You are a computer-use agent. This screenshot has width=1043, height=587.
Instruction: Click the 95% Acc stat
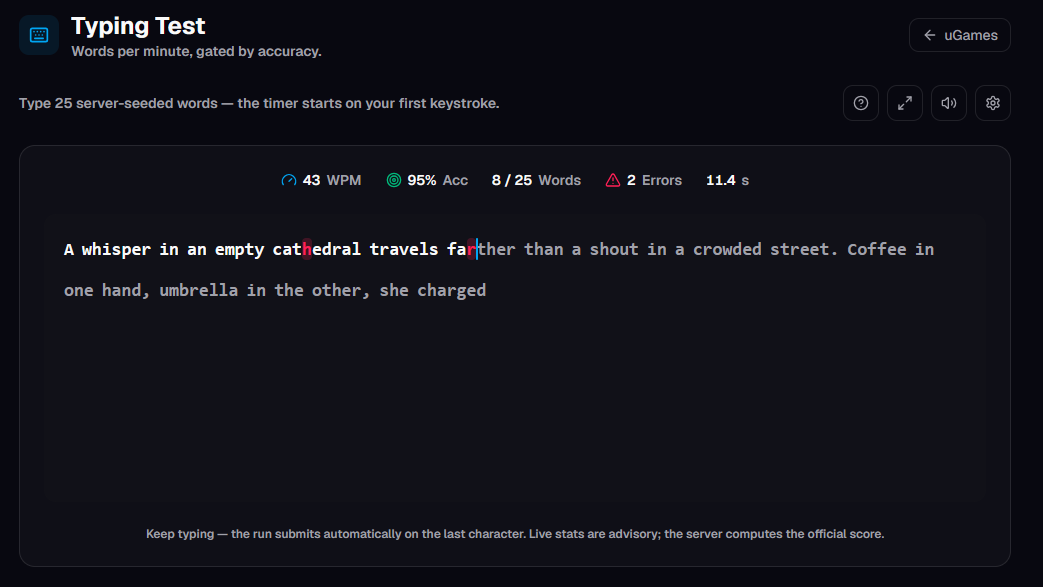[427, 180]
